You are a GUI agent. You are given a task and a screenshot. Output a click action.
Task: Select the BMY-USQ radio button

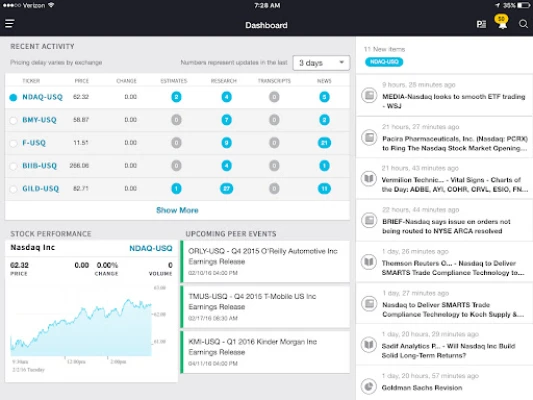click(13, 120)
